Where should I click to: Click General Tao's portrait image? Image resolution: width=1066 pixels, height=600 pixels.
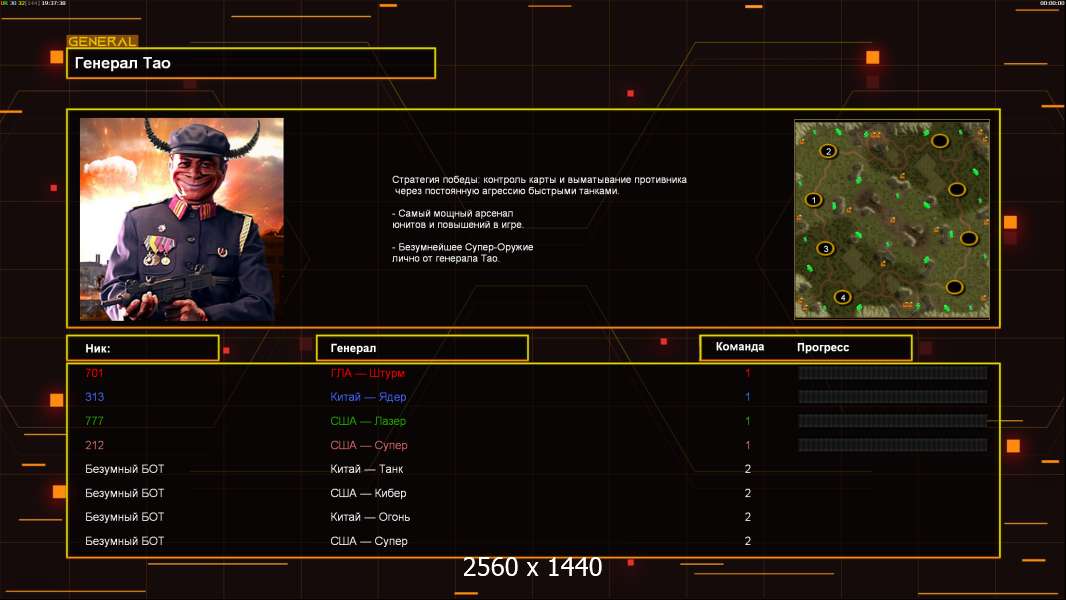(x=182, y=219)
